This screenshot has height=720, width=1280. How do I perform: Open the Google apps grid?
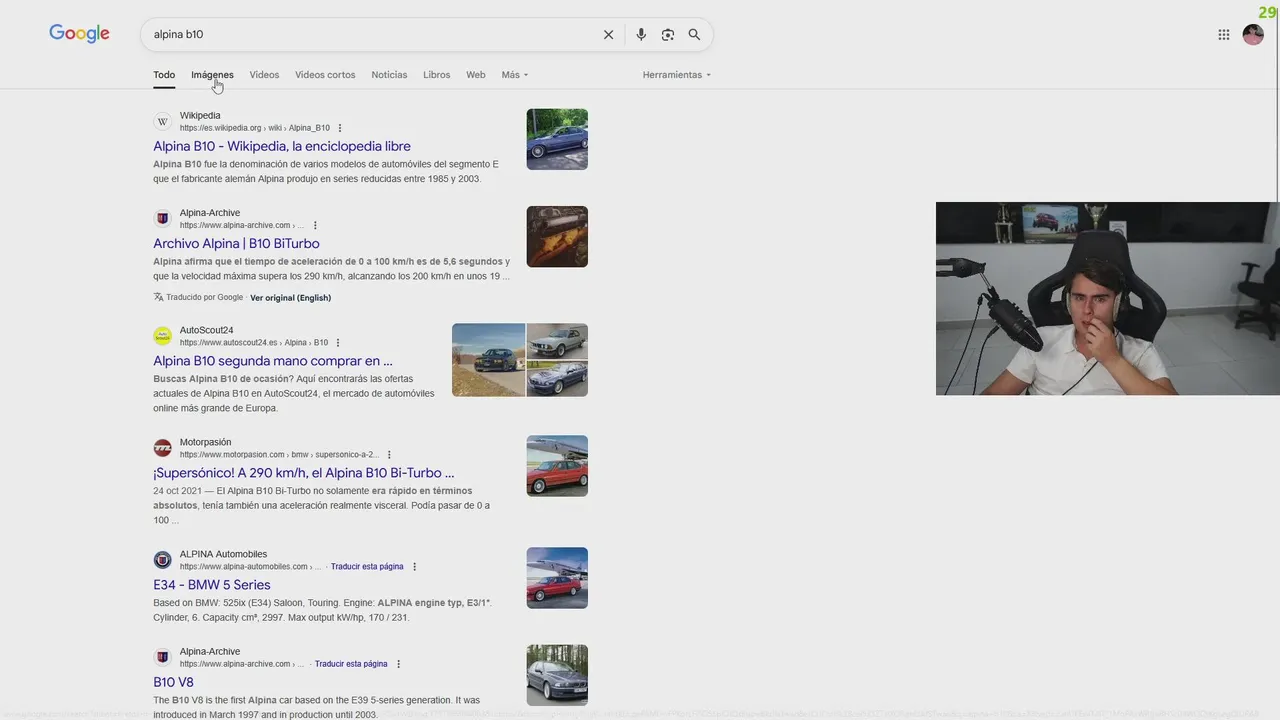click(x=1224, y=35)
